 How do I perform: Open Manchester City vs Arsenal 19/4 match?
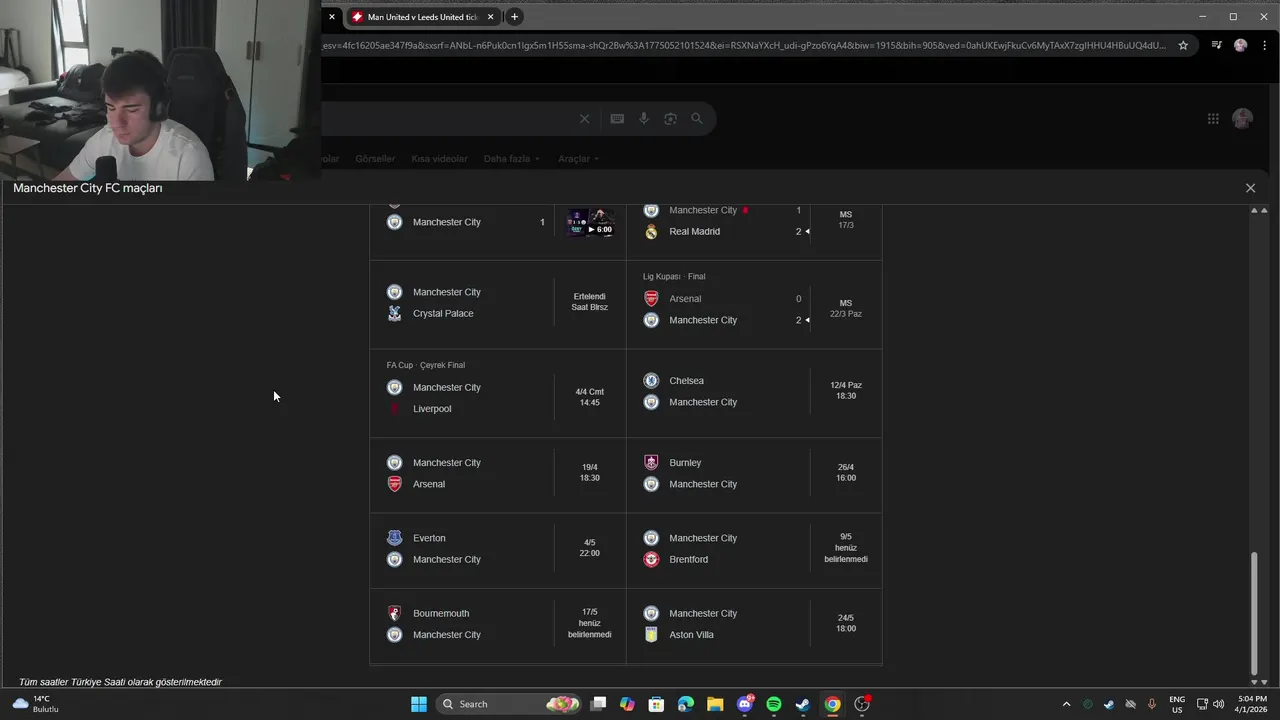[498, 475]
